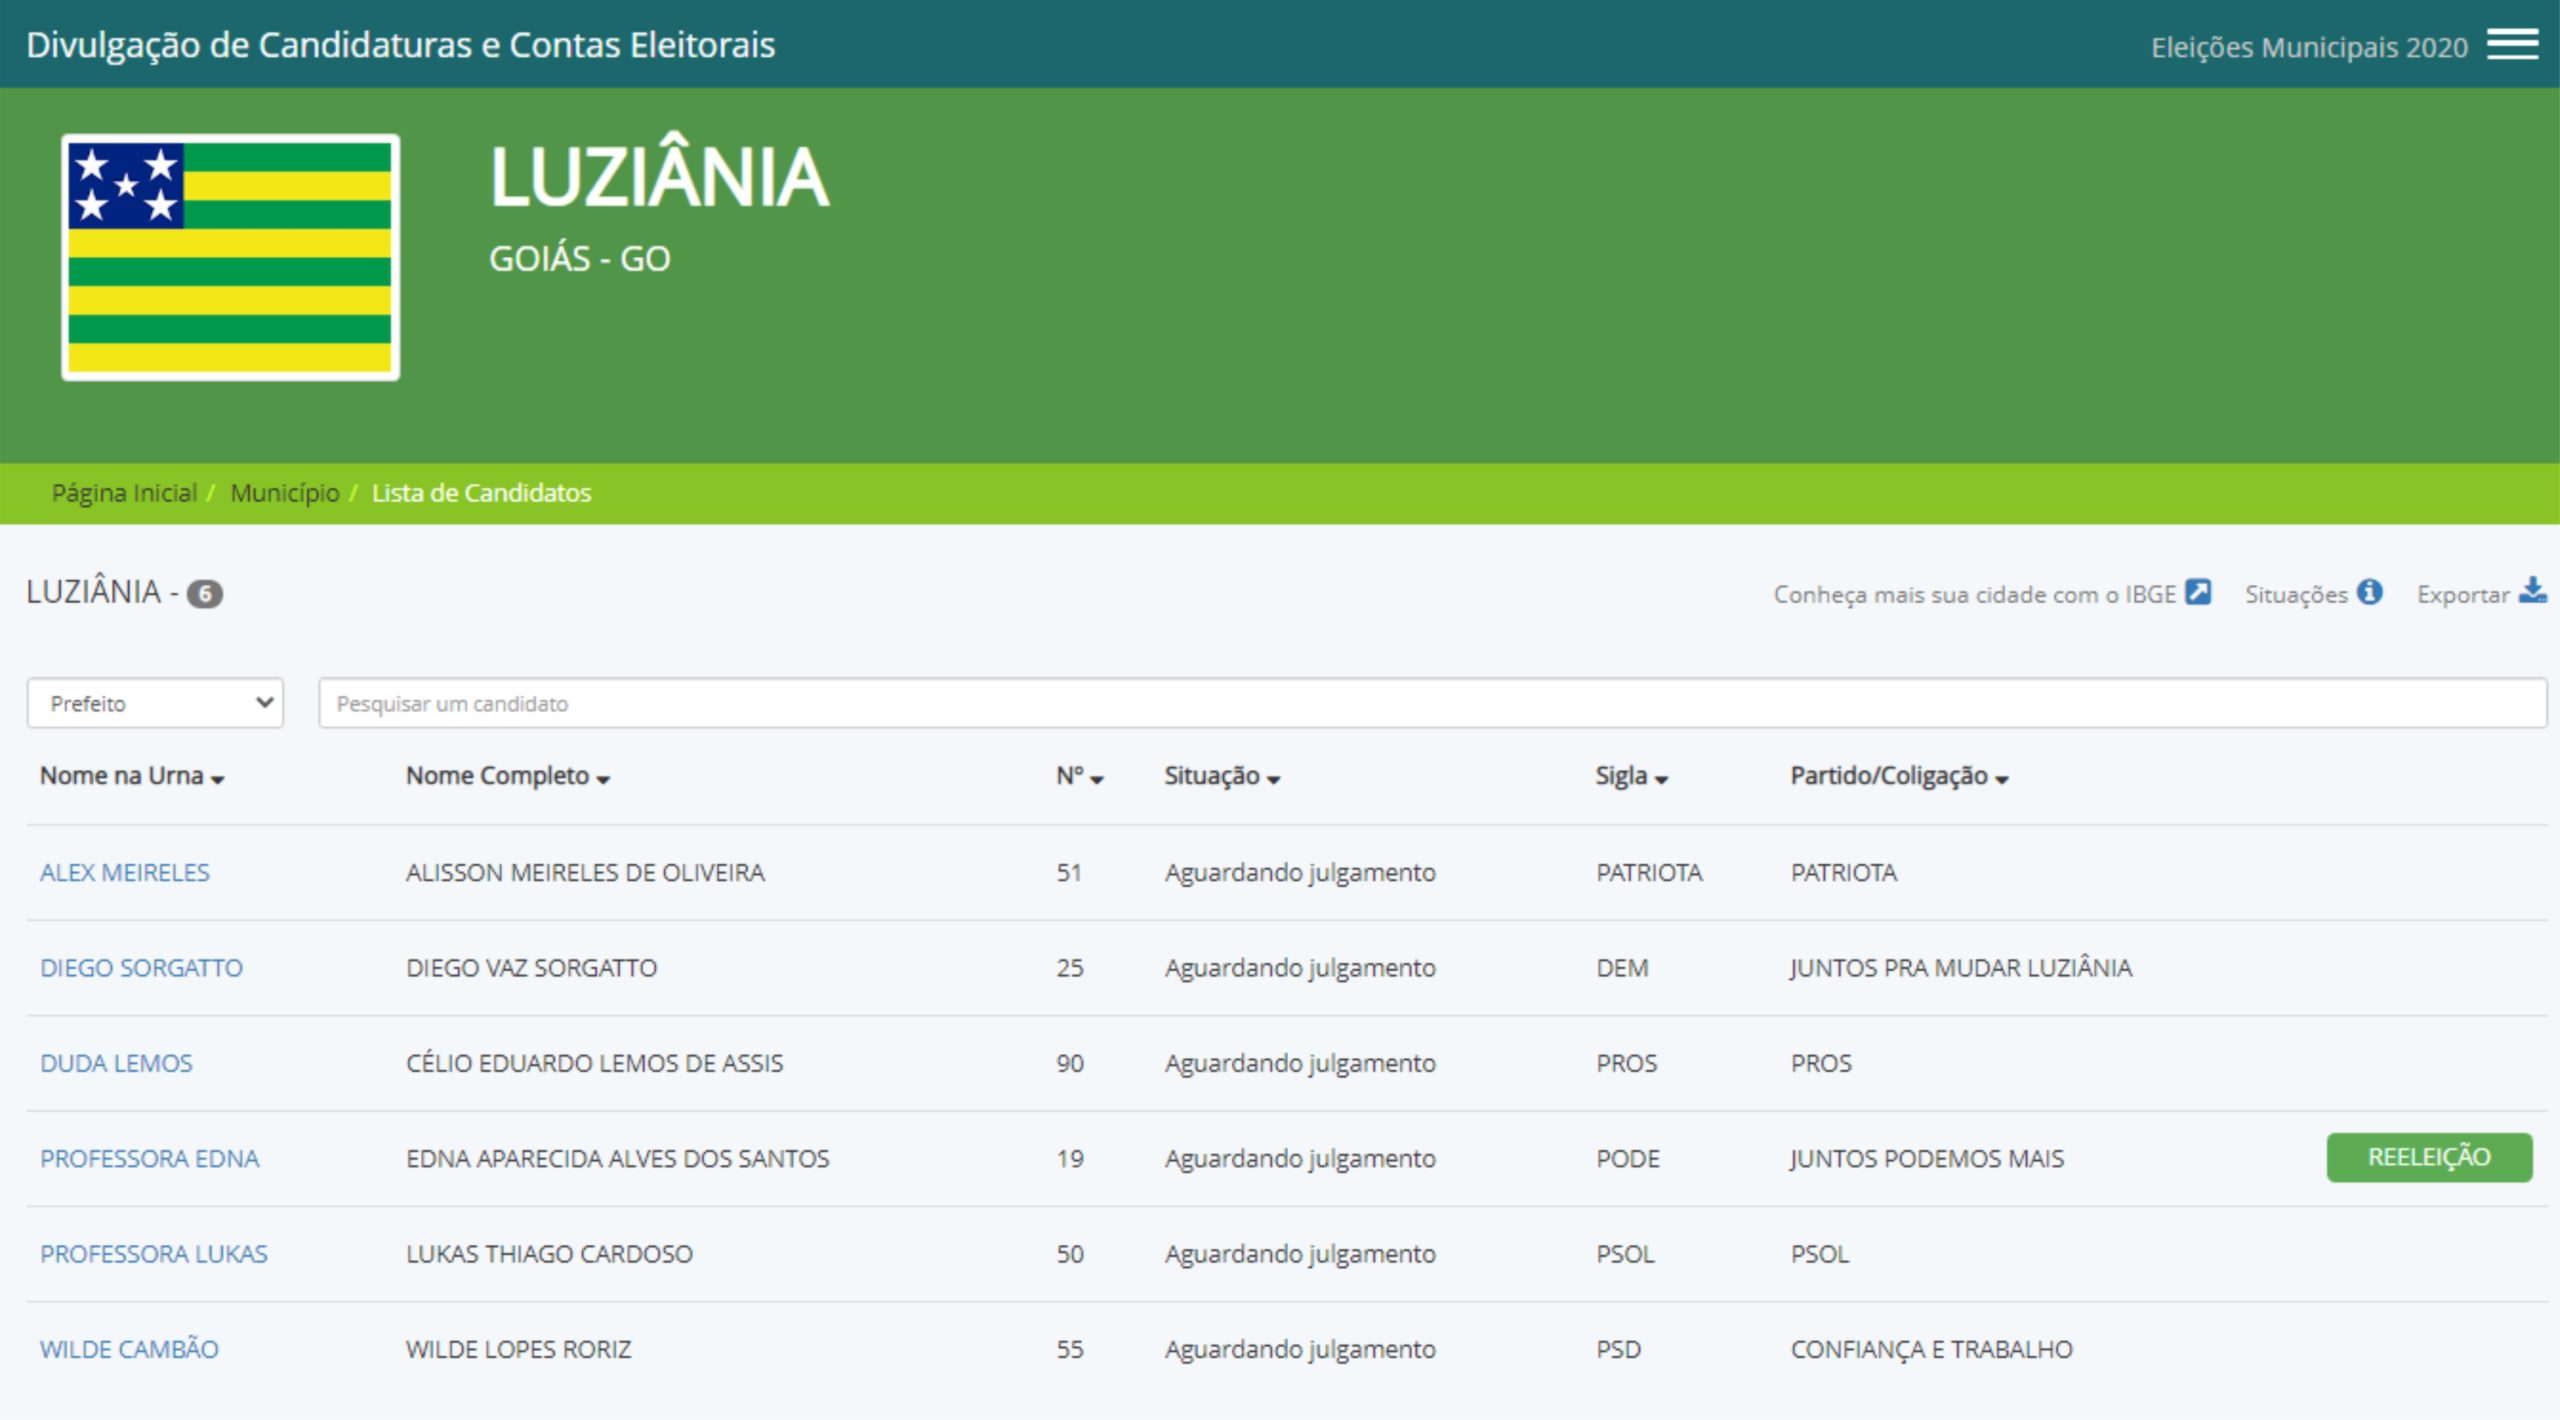Image resolution: width=2560 pixels, height=1420 pixels.
Task: Open candidate ALEX MEIRELES
Action: 125,872
